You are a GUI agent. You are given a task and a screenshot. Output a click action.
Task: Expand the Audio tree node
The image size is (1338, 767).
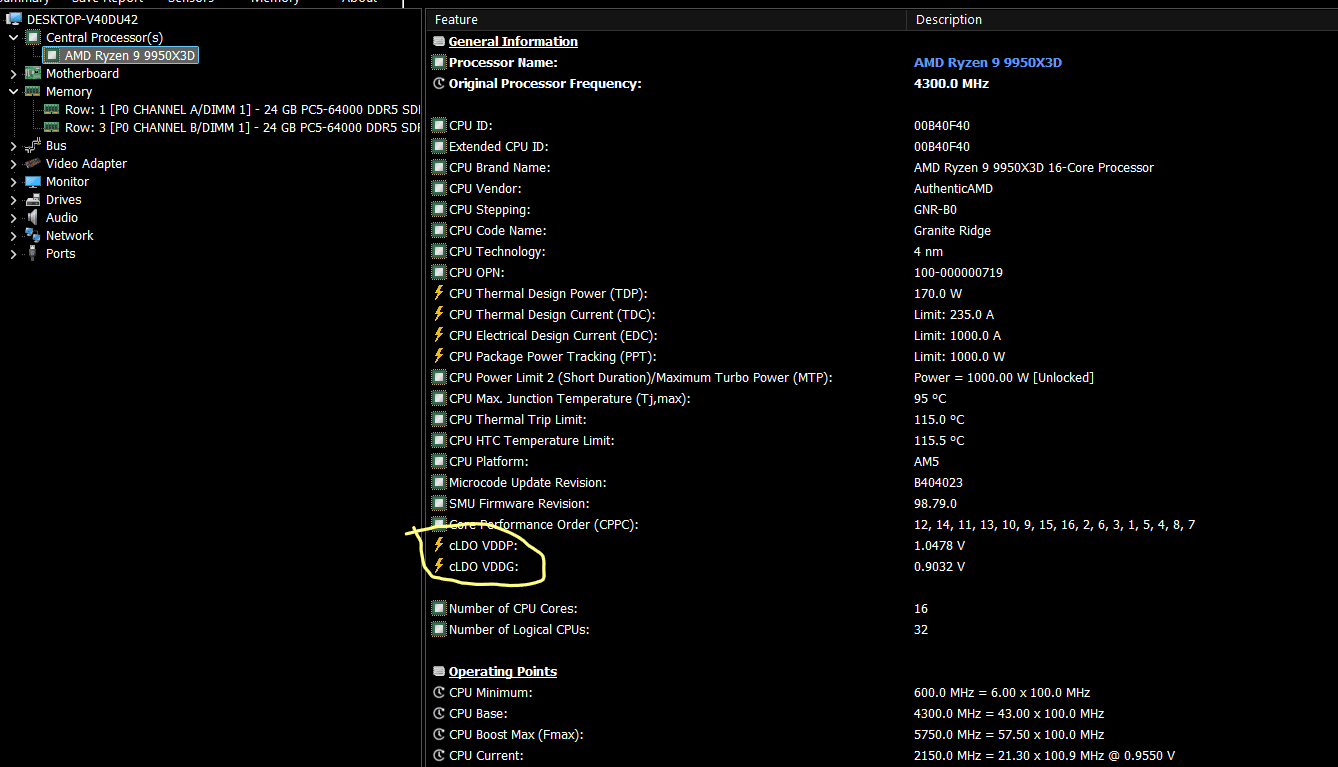point(13,217)
